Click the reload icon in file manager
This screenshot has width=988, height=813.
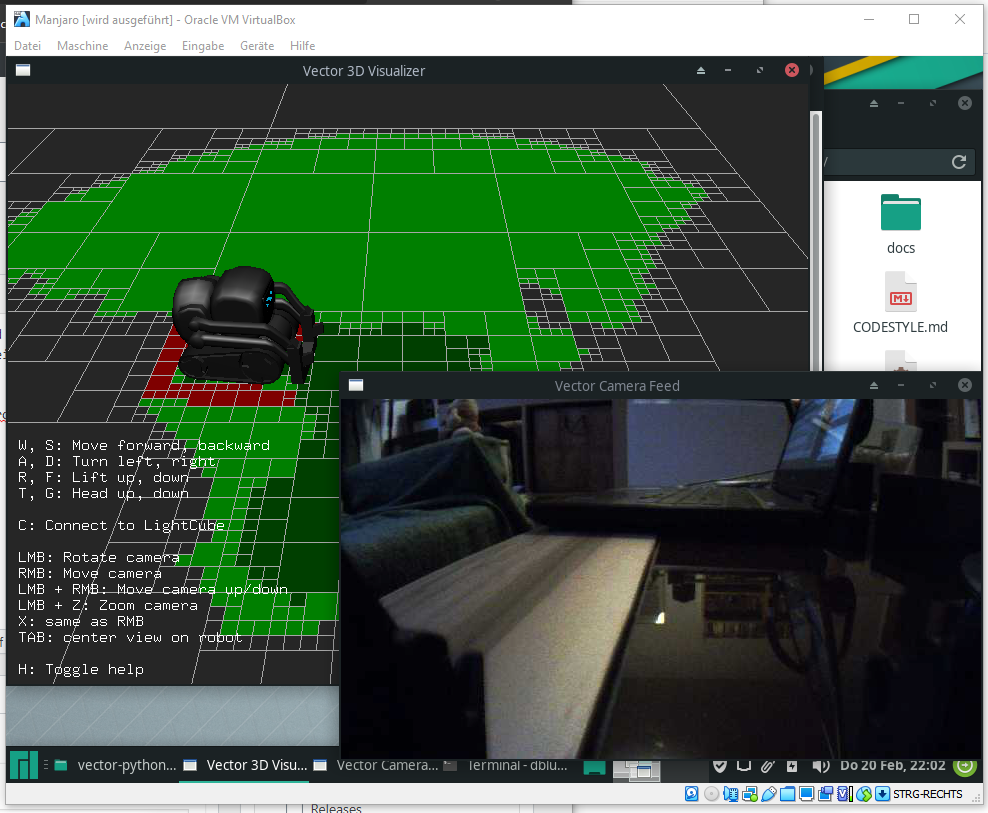click(959, 162)
